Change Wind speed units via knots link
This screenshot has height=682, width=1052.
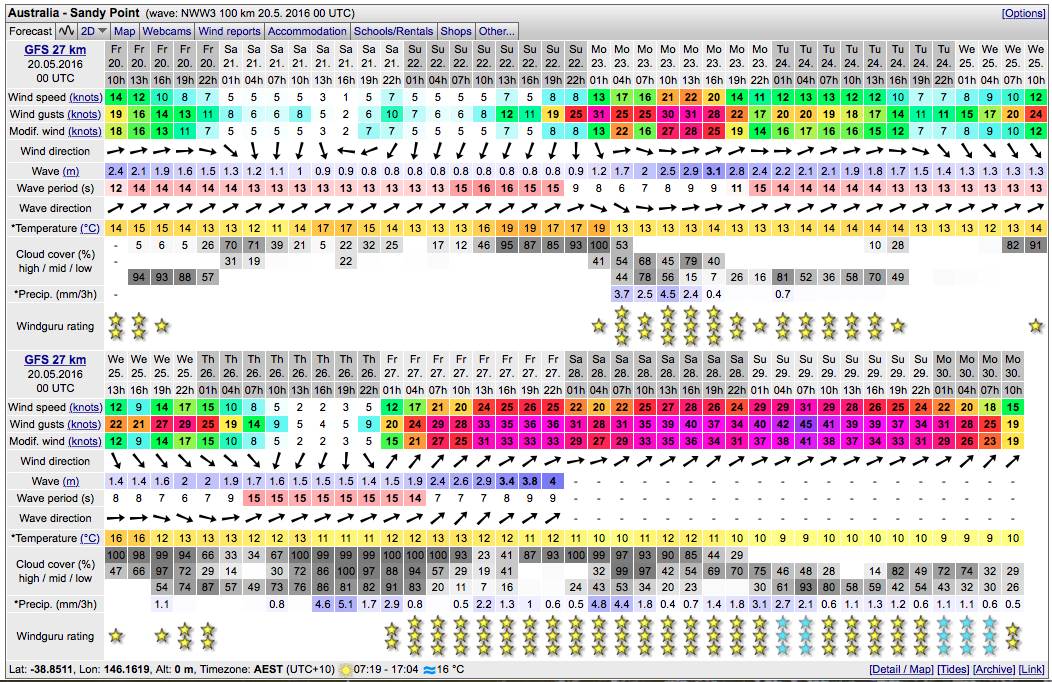point(84,97)
